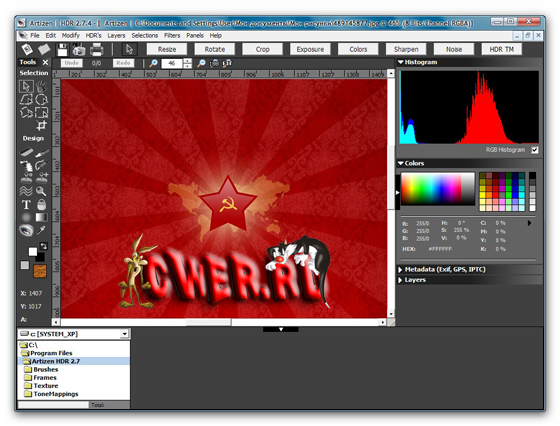
Task: Pick a color from the spectrum gradient
Action: click(438, 189)
